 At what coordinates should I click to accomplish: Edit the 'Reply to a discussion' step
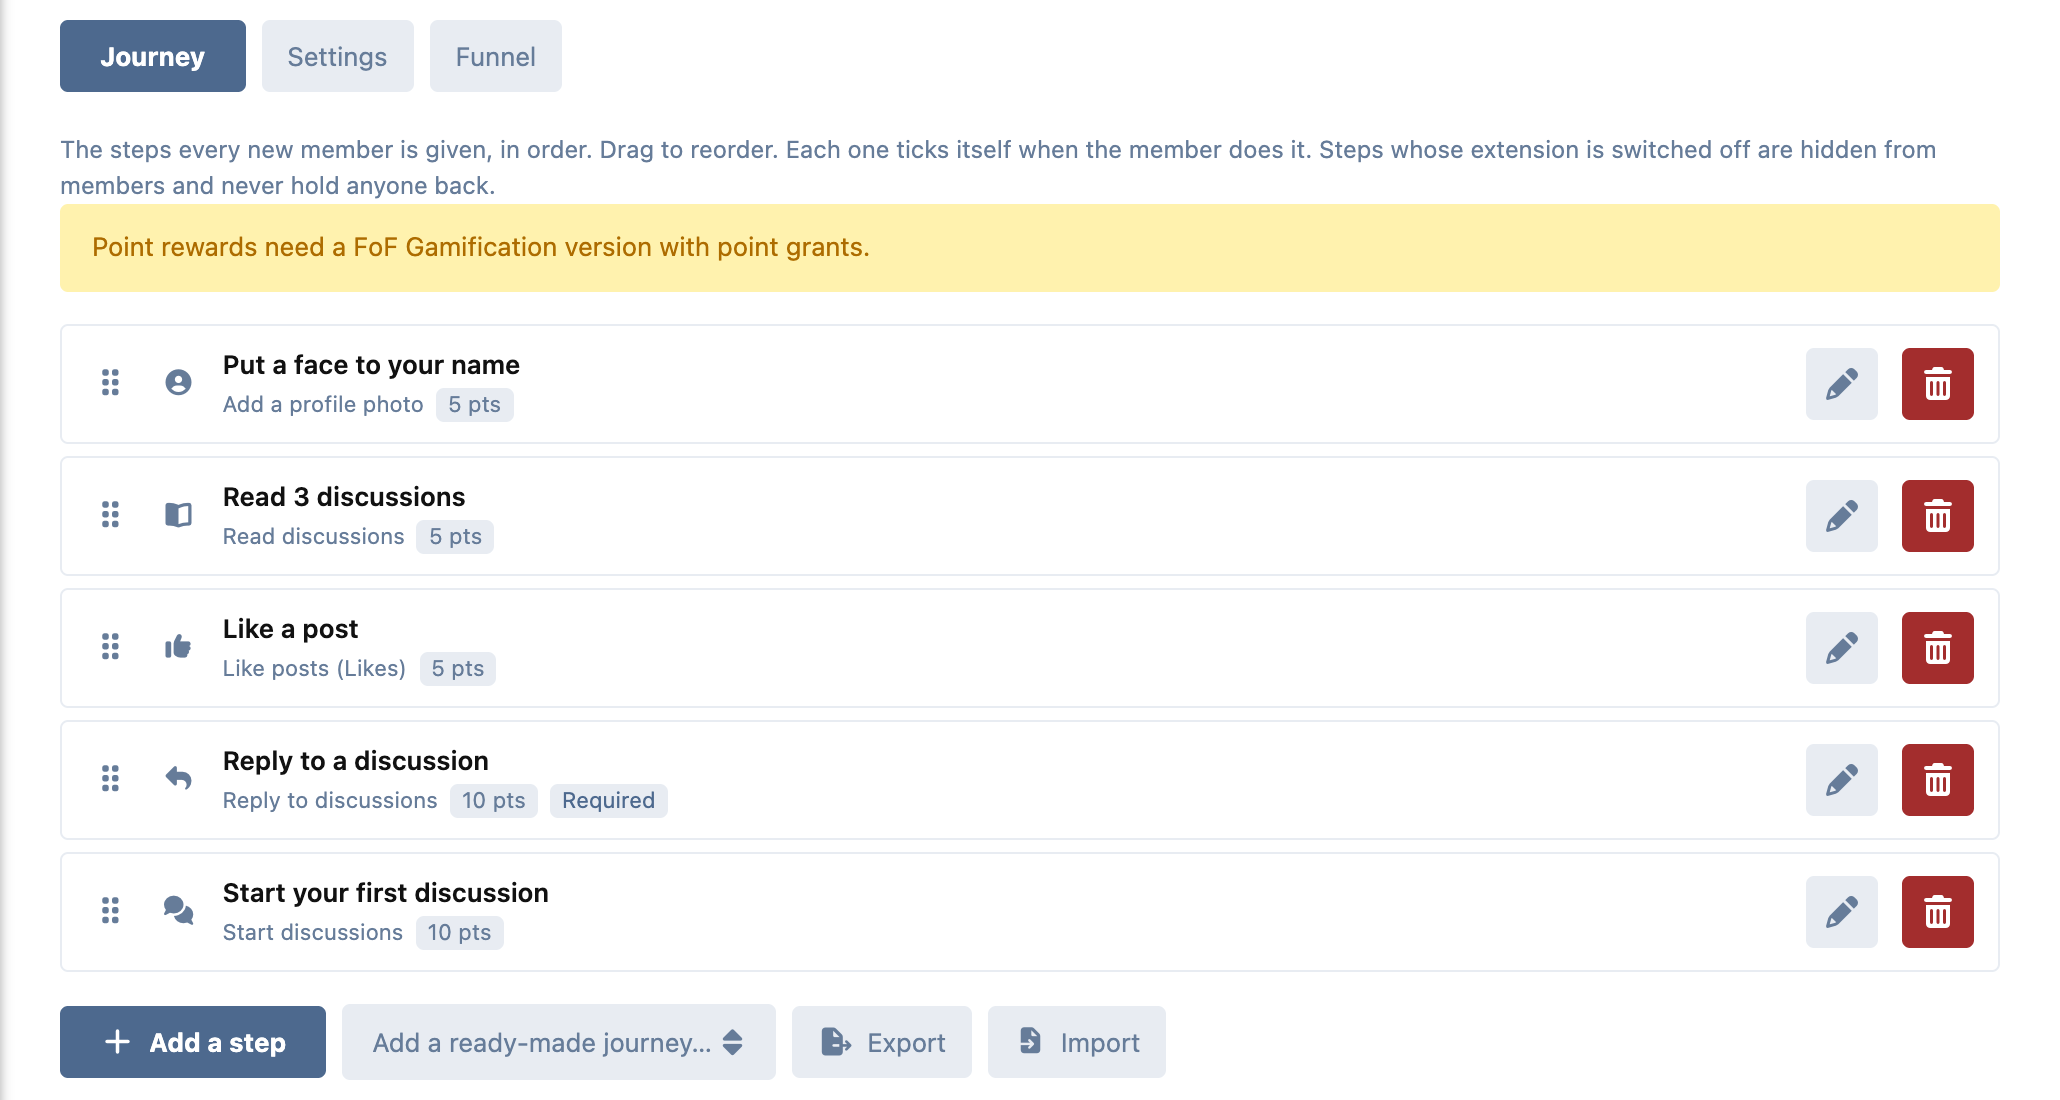[x=1841, y=780]
